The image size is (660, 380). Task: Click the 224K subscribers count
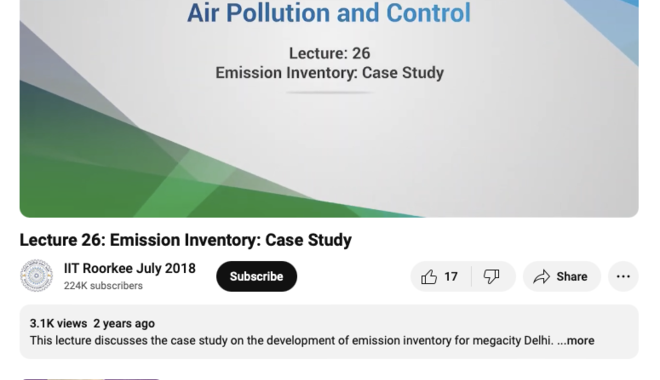(103, 286)
